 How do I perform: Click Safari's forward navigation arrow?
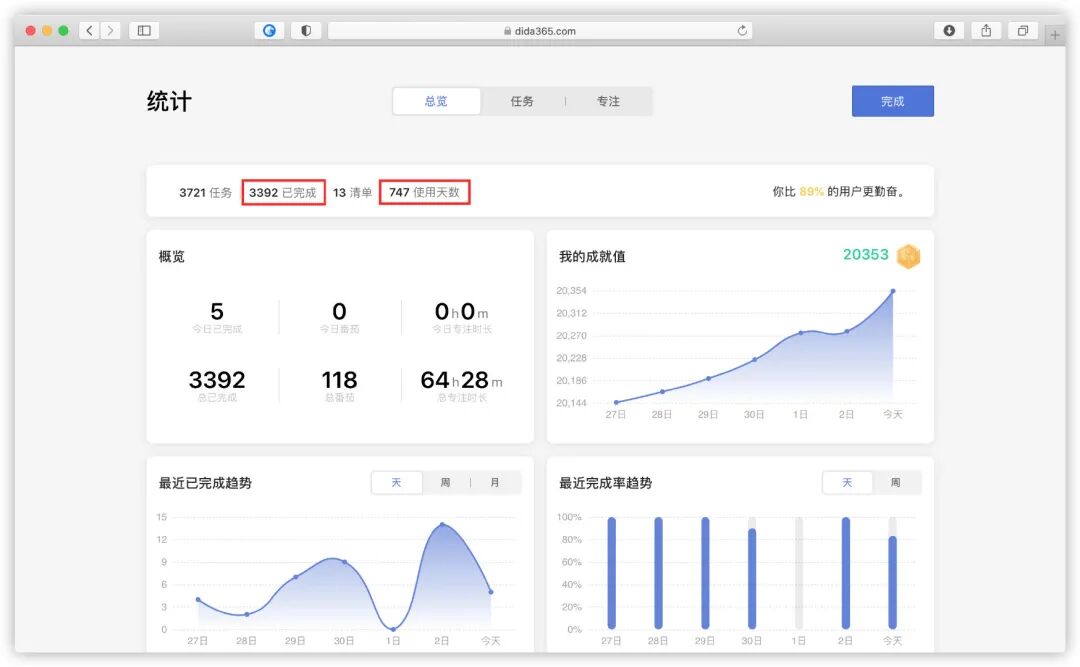(110, 30)
